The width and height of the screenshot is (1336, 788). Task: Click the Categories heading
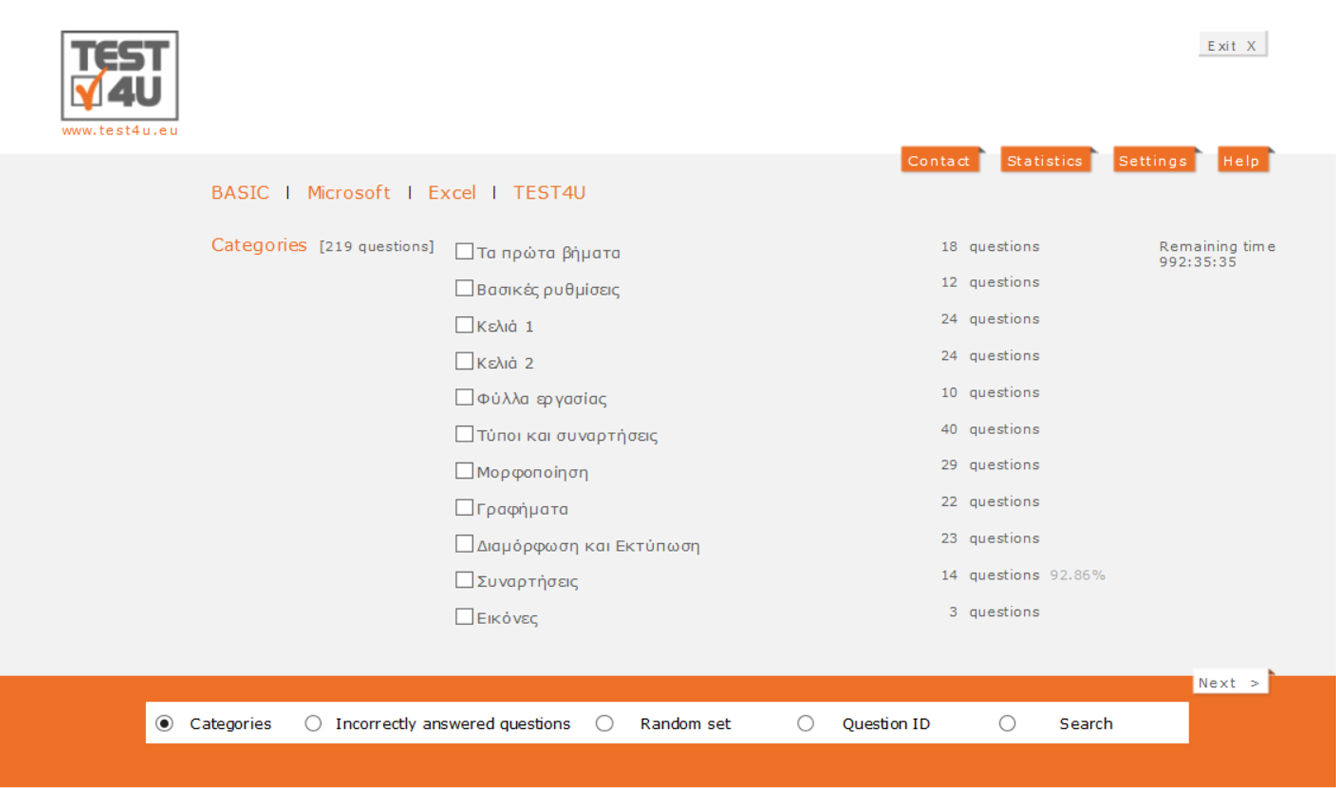click(259, 245)
